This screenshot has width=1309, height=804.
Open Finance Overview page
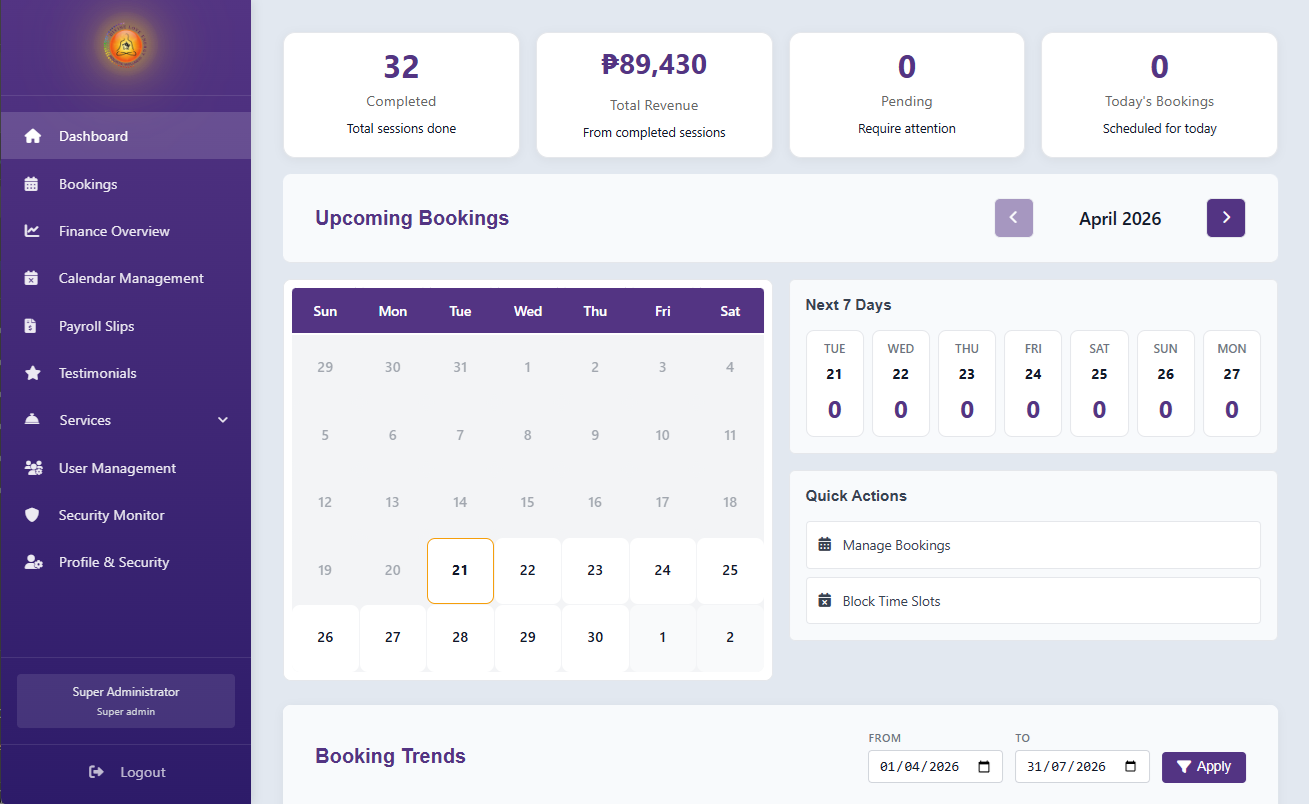[x=126, y=231]
